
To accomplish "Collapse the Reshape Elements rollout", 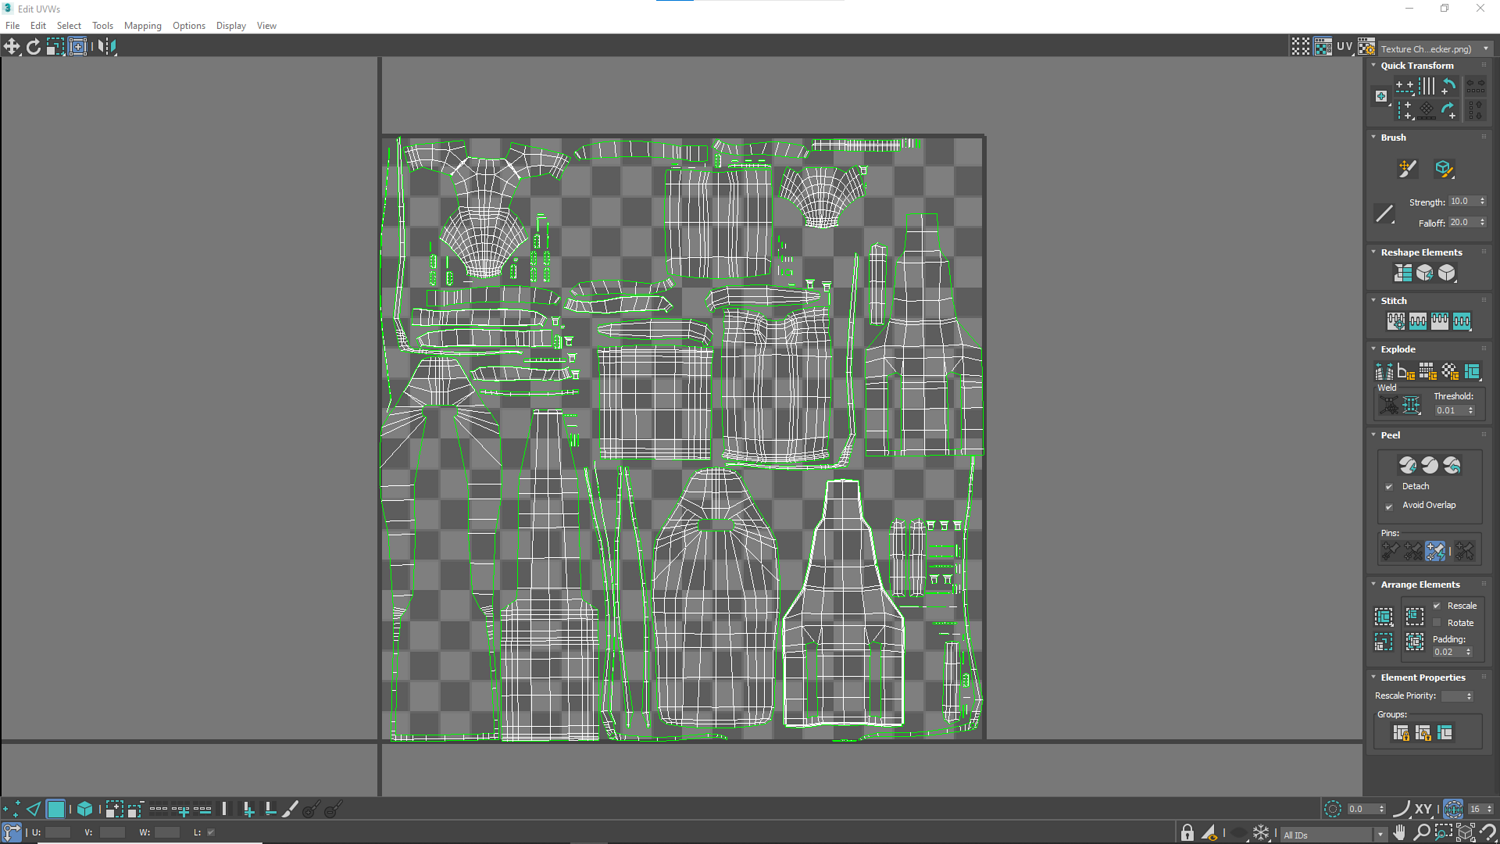I will pos(1374,253).
